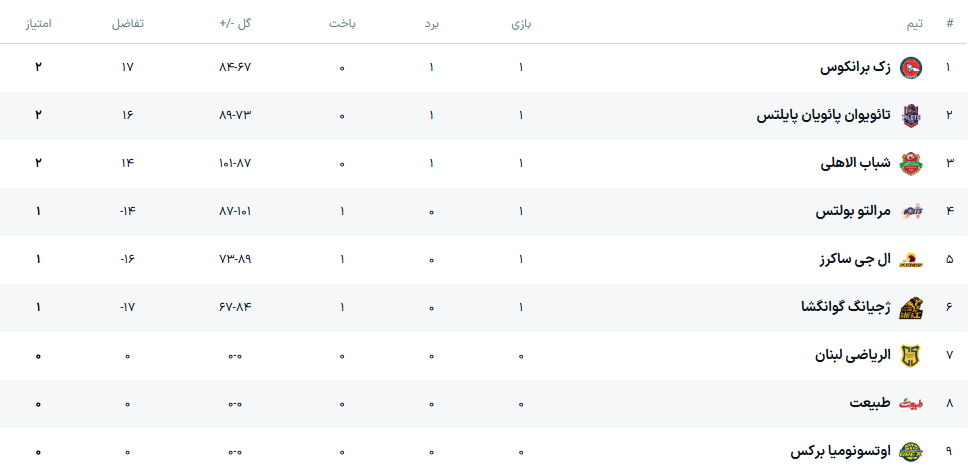Select the ال جی ساکرز team name

pos(855,260)
